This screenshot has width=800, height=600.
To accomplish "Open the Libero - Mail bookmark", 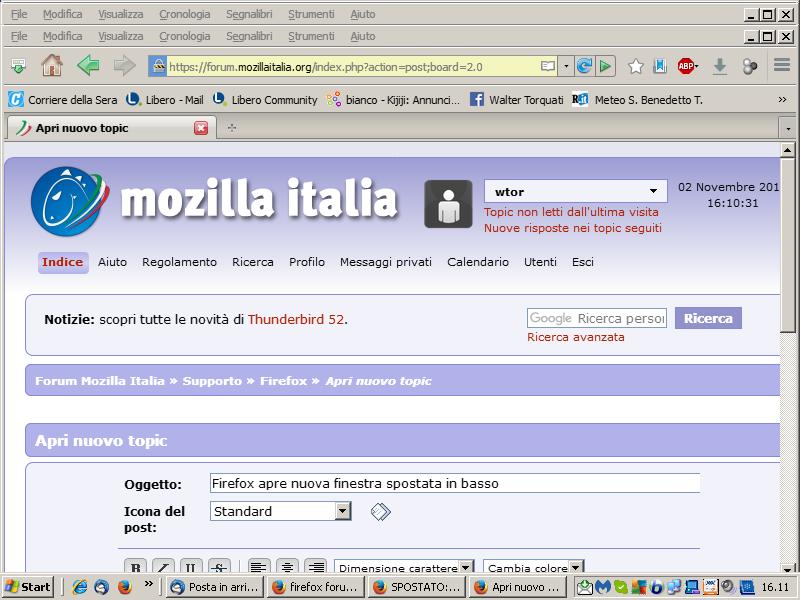I will coord(165,100).
